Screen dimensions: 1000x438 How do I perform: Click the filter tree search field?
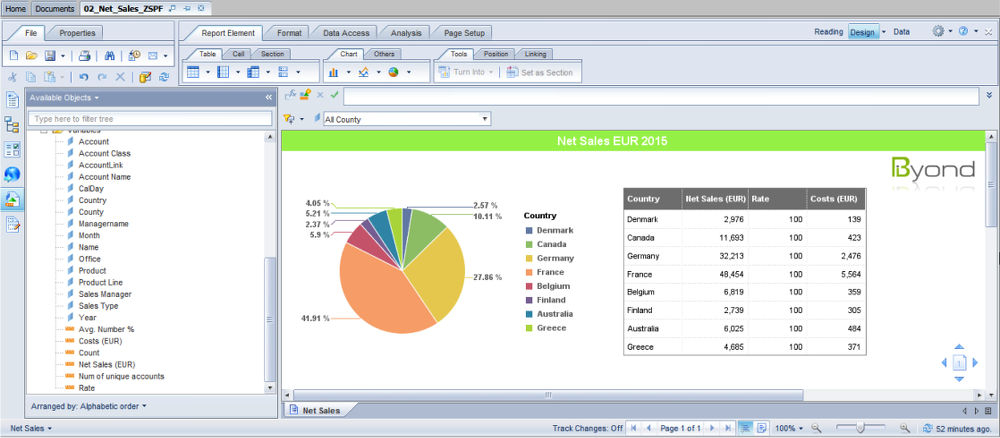[x=150, y=118]
